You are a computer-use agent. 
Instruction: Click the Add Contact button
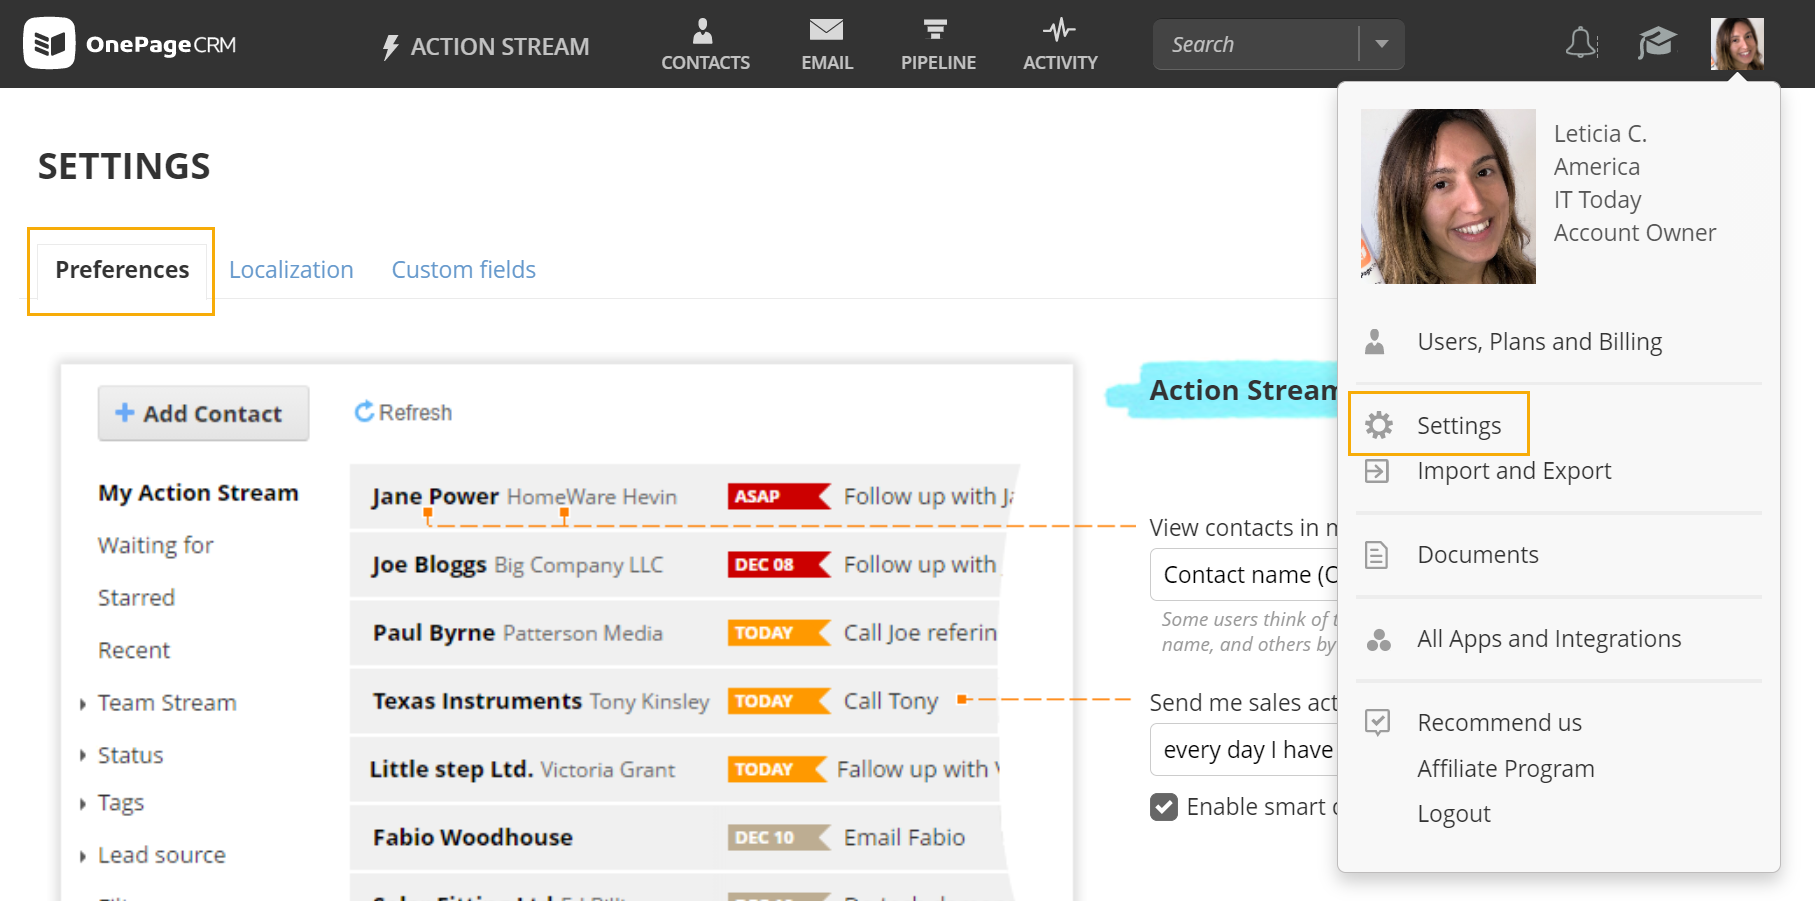(x=203, y=413)
